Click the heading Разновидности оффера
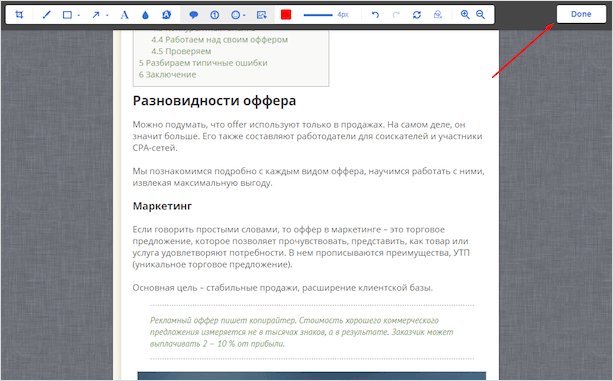 point(214,101)
